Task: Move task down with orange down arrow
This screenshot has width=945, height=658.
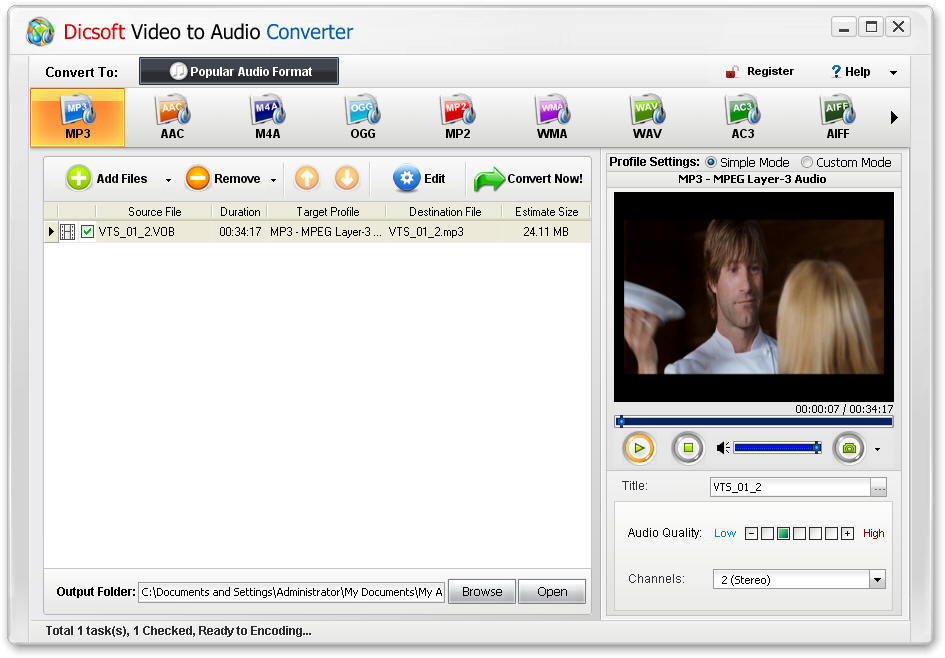Action: click(347, 178)
